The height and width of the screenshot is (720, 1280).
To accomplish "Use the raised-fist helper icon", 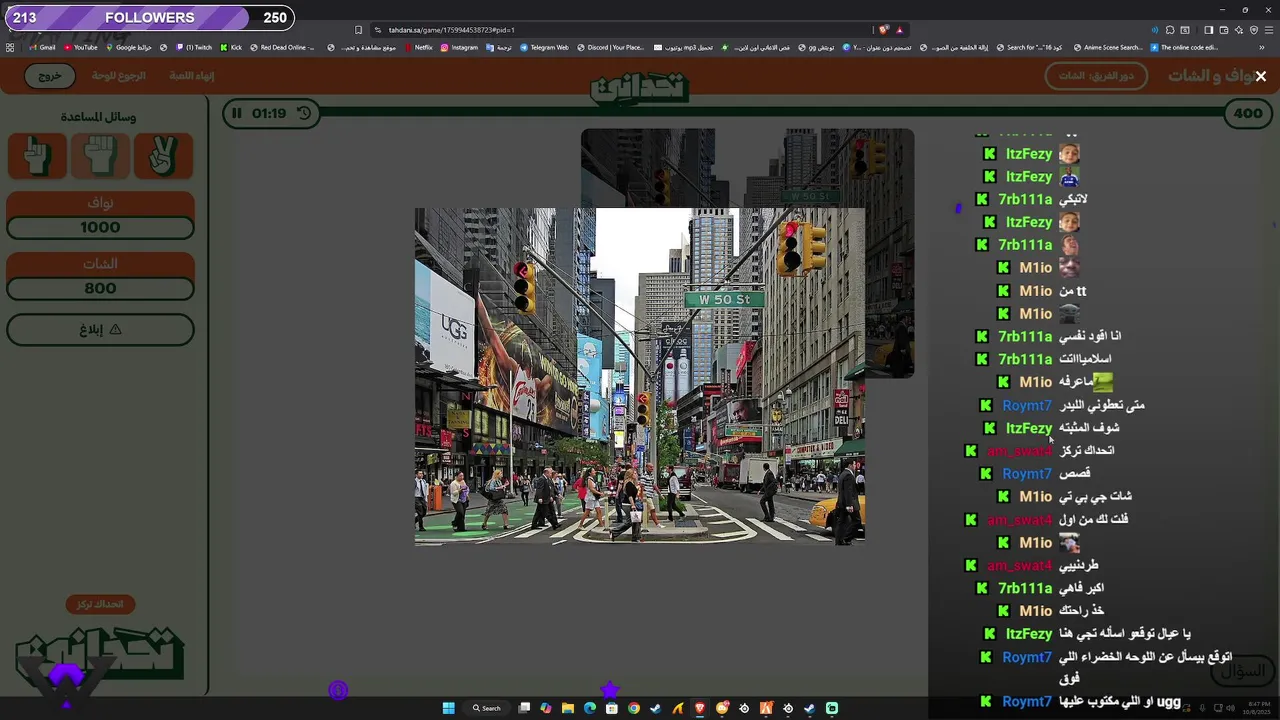I will (x=100, y=156).
